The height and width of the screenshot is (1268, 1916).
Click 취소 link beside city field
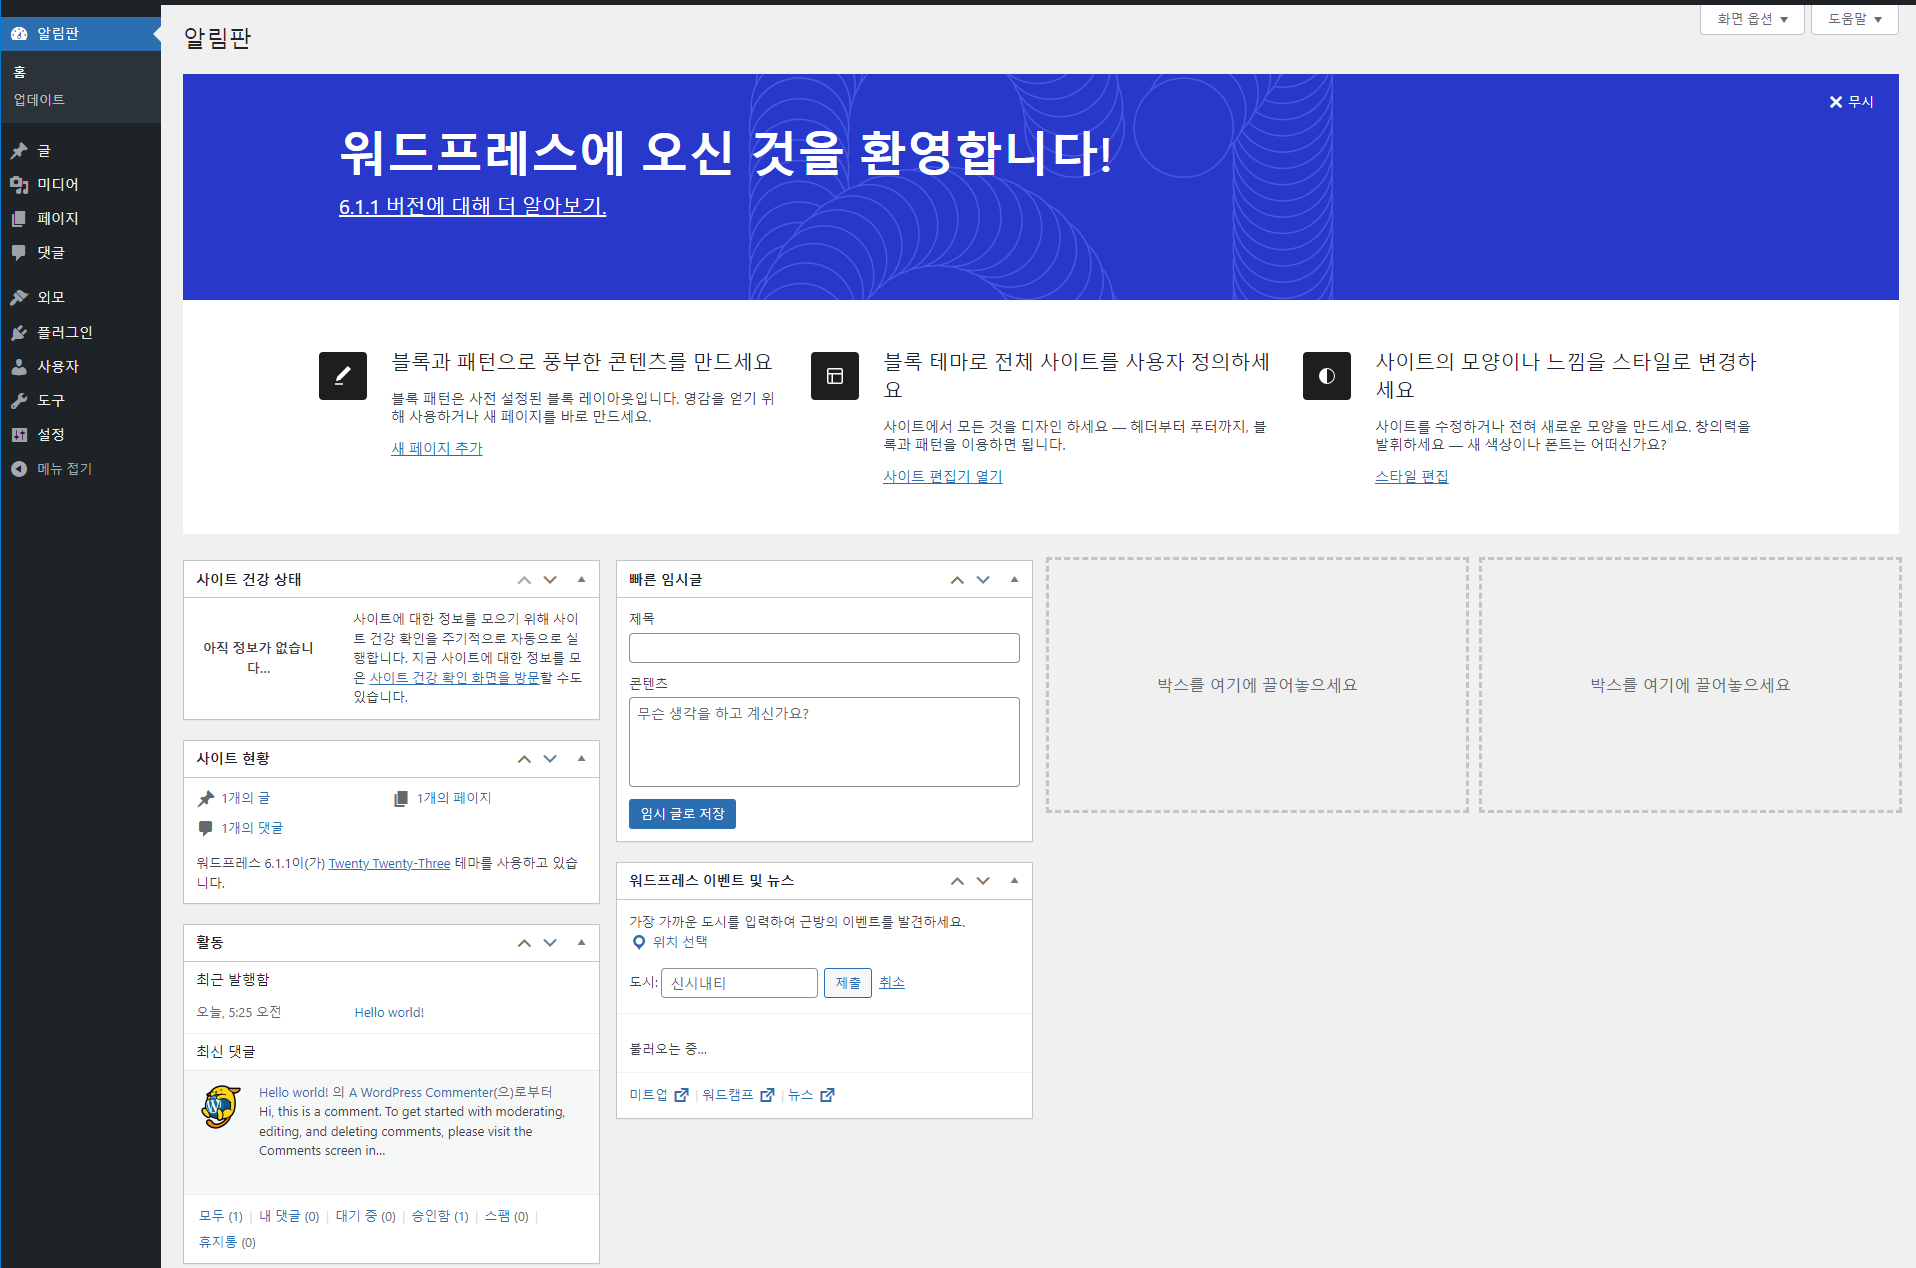pyautogui.click(x=892, y=983)
